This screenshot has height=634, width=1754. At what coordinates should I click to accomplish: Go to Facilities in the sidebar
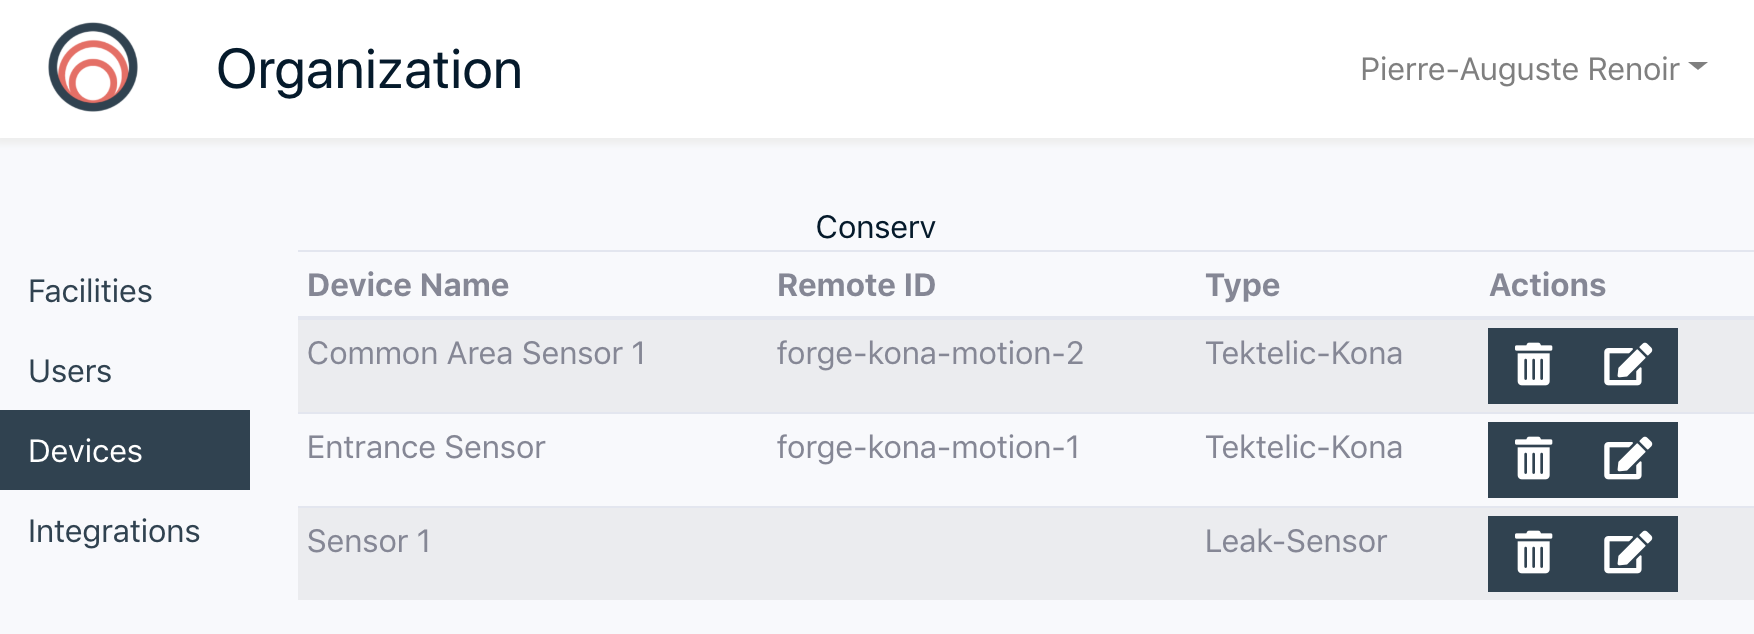pos(90,291)
